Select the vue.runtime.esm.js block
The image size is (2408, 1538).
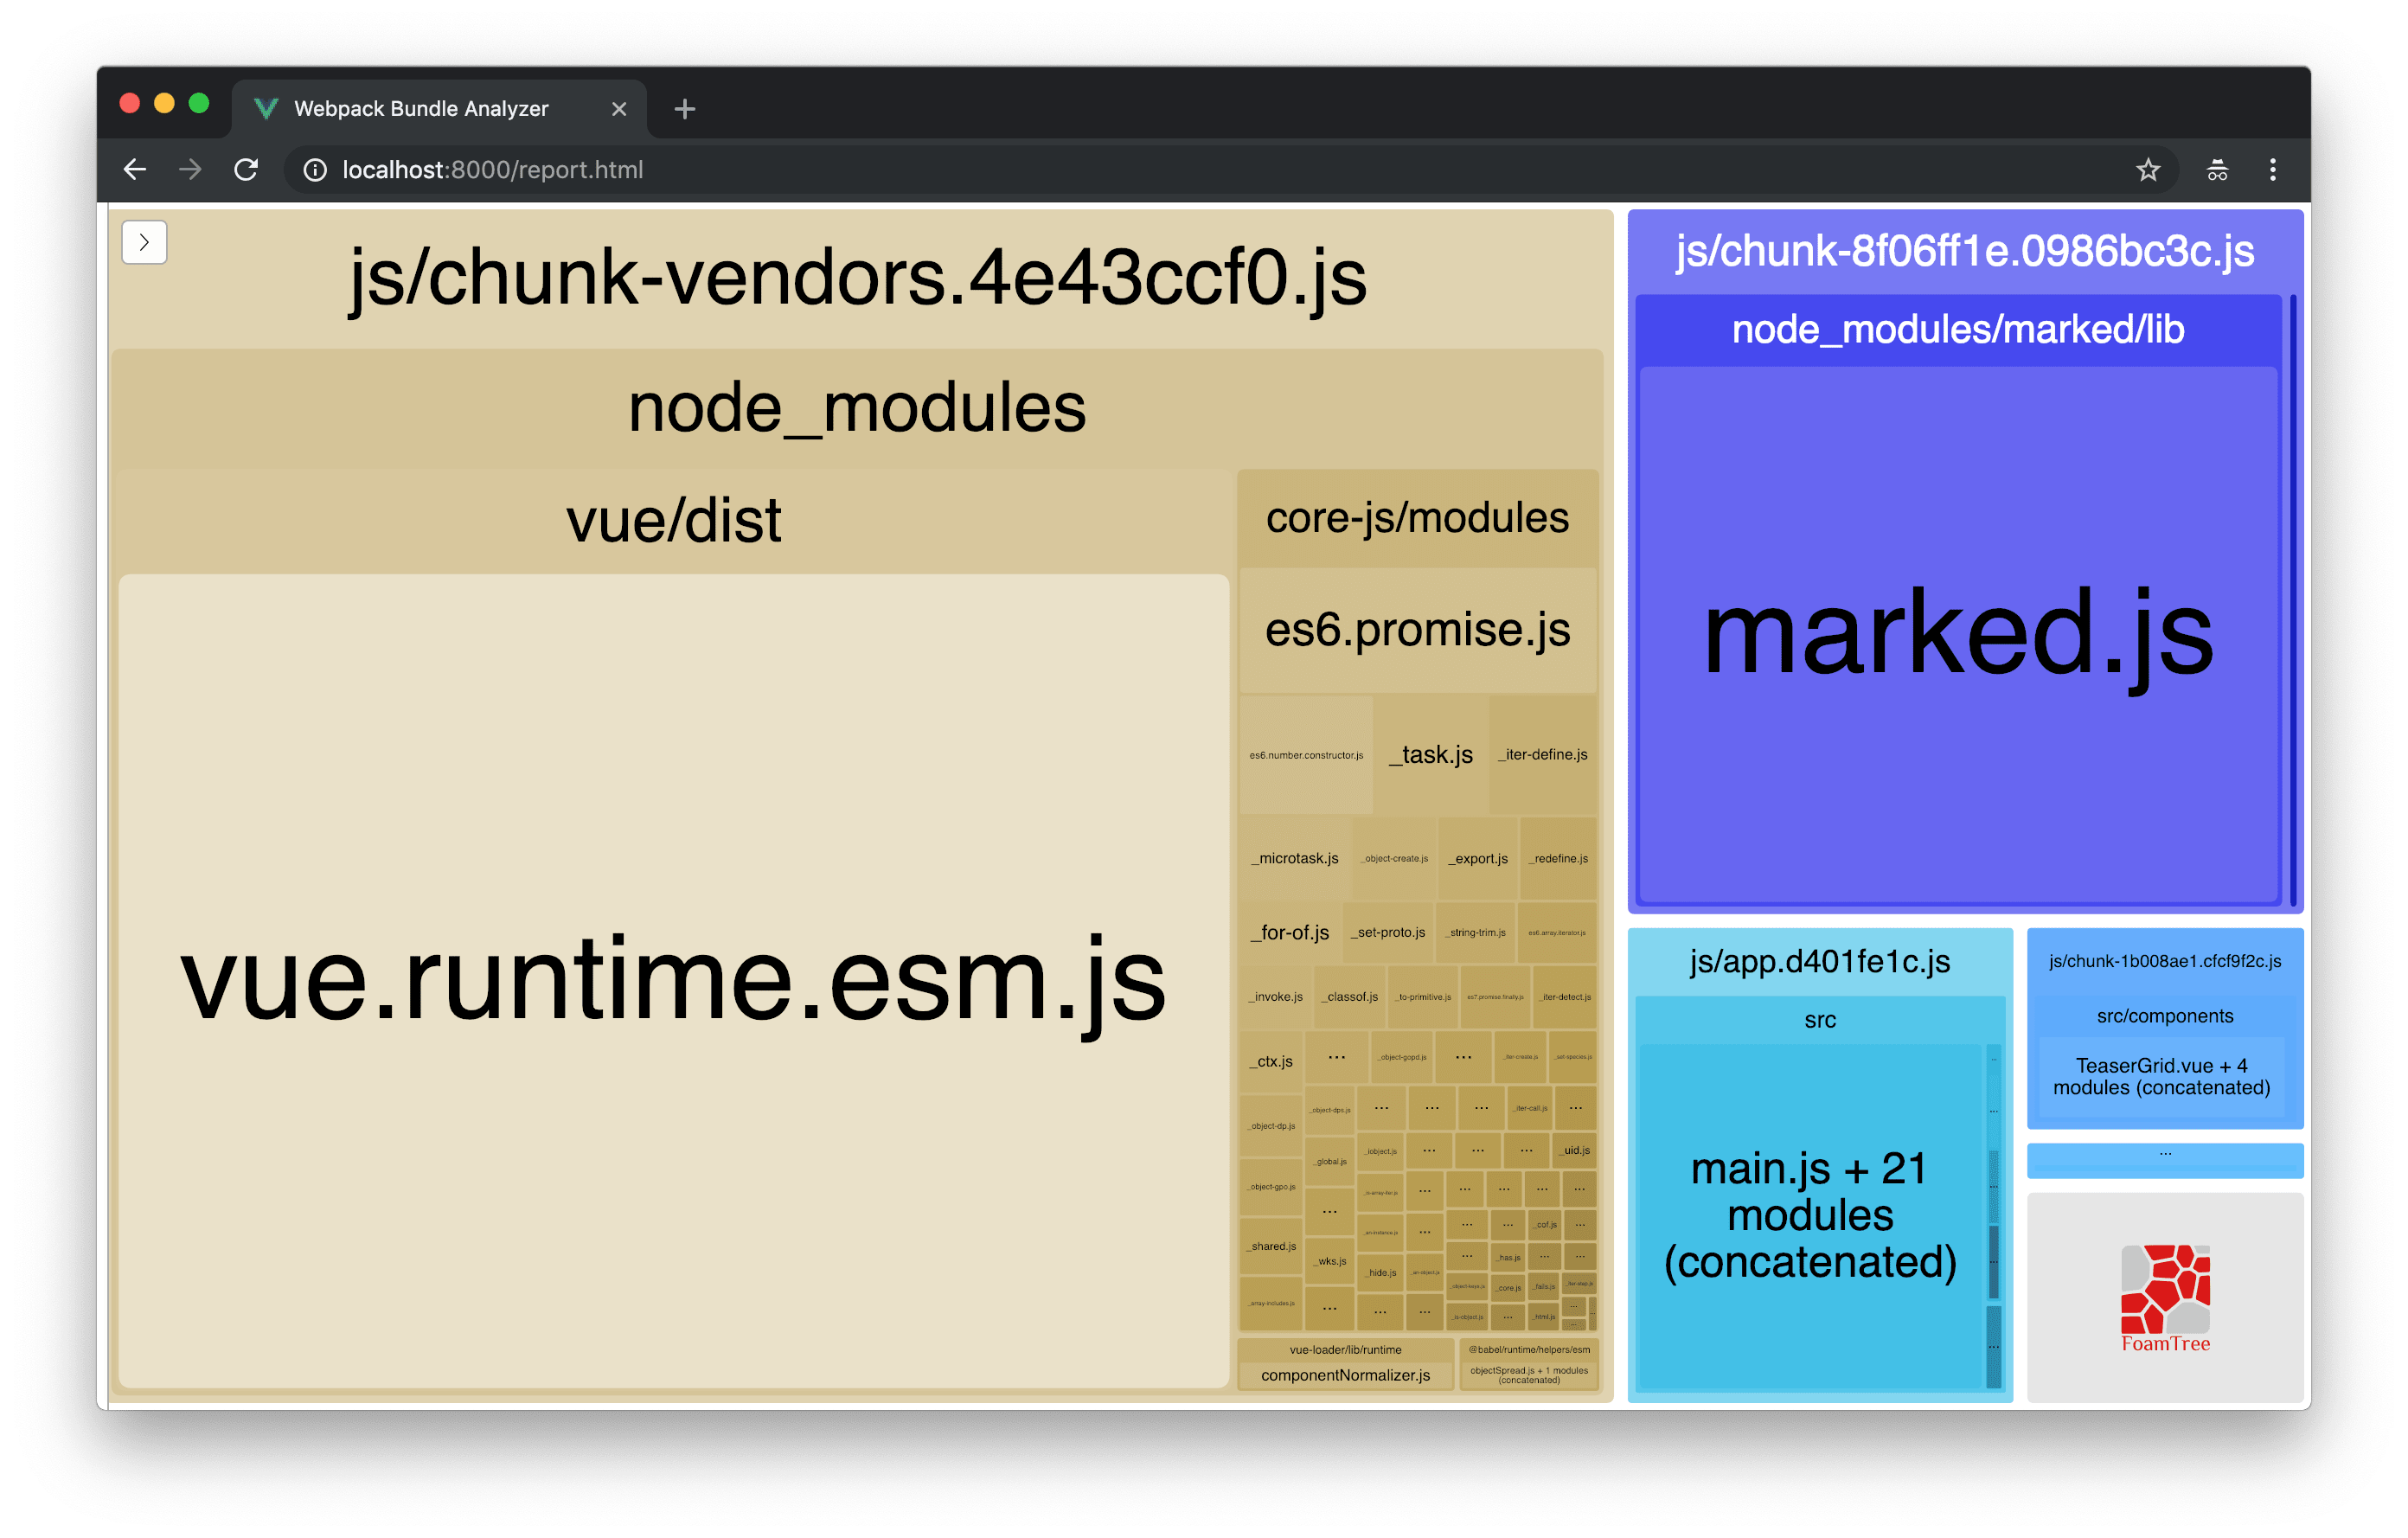pyautogui.click(x=673, y=980)
